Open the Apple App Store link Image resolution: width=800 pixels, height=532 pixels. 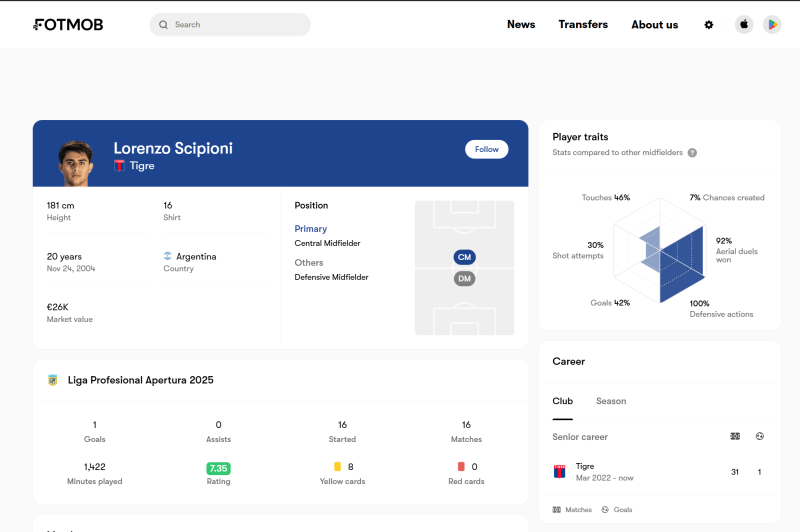(744, 24)
